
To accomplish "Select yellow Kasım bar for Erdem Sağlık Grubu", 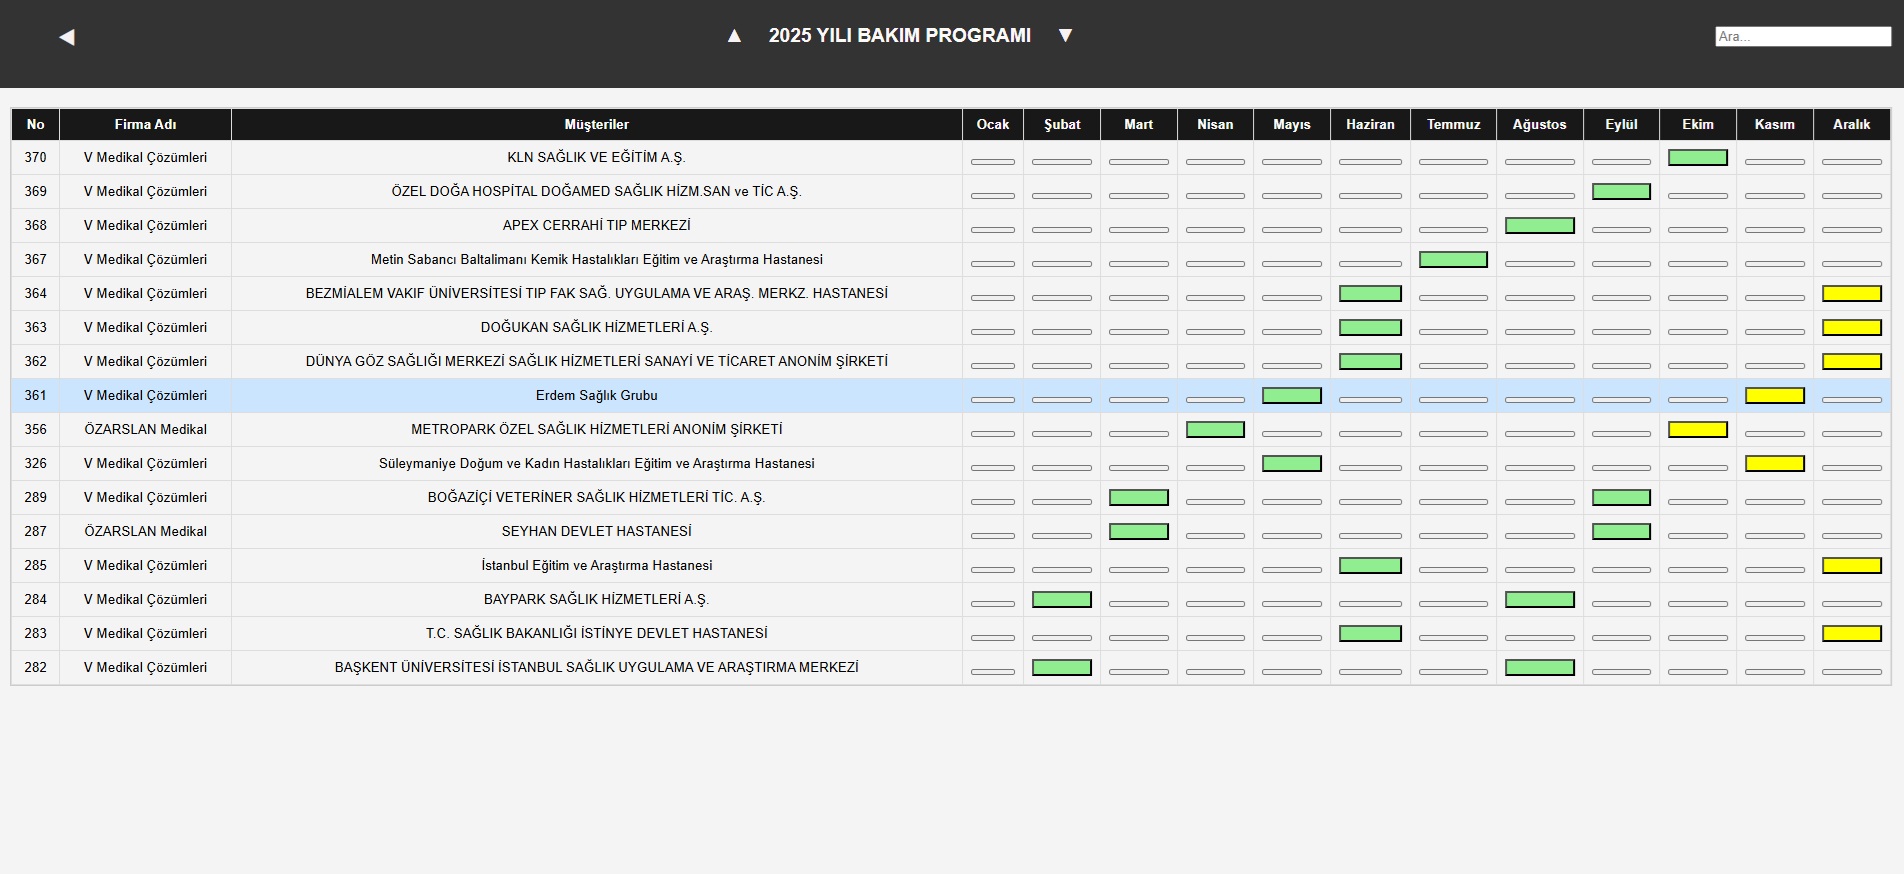I will [x=1774, y=396].
